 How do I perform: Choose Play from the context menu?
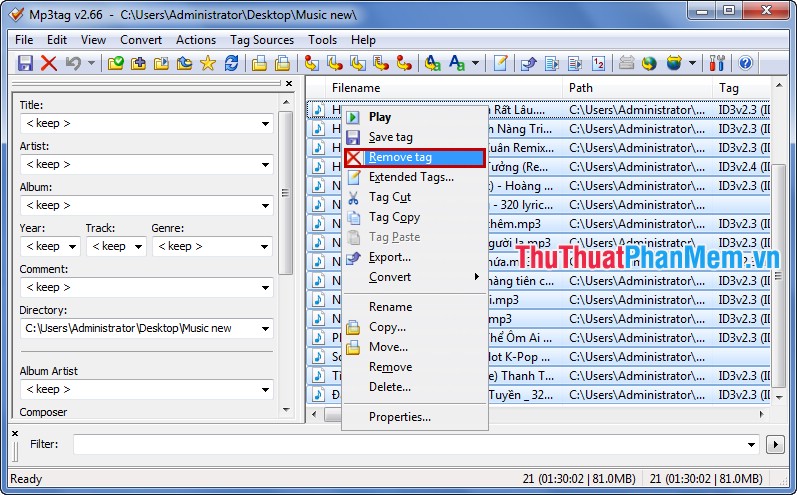415,117
